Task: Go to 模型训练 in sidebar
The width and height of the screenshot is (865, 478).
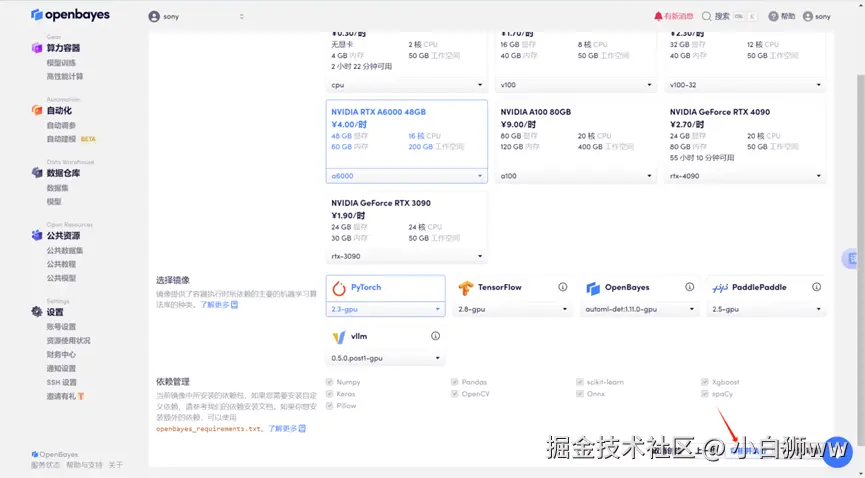Action: 61,63
